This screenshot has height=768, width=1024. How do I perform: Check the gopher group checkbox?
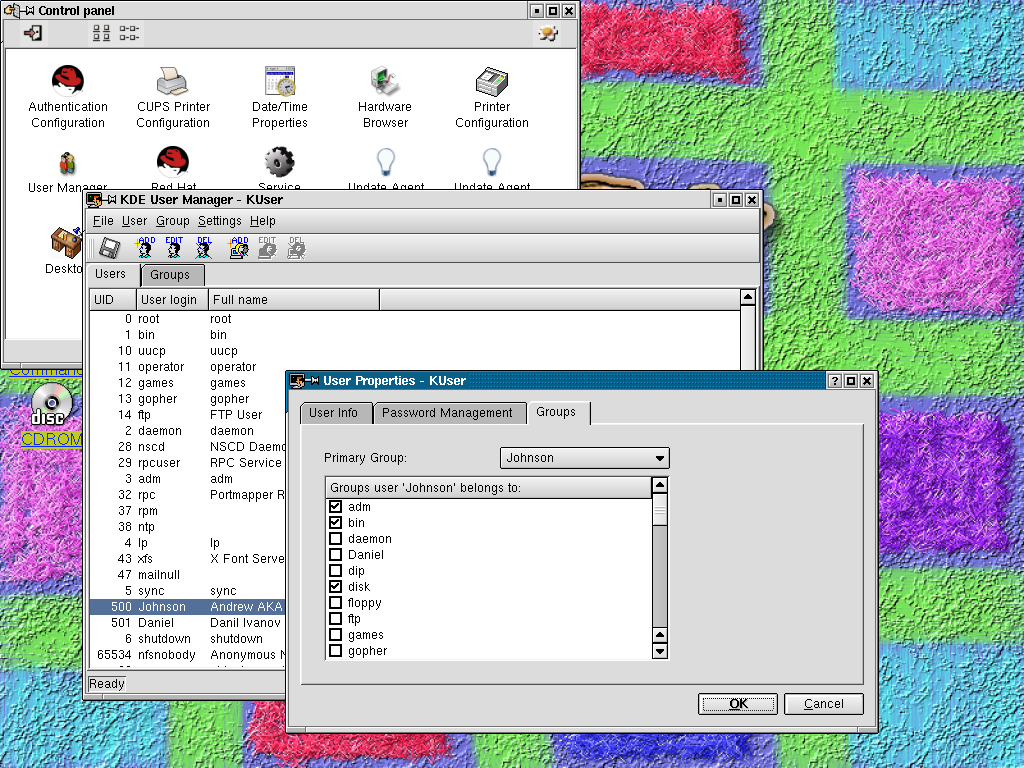(336, 650)
